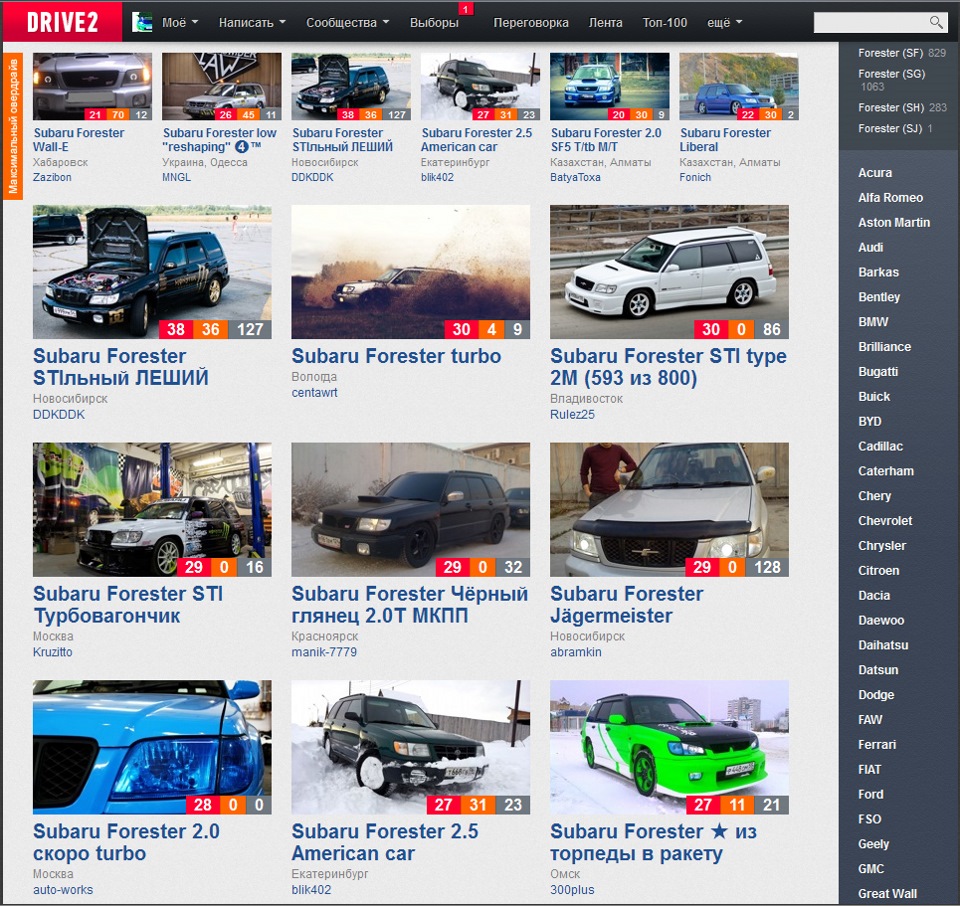
Task: Select Forester (SJ) generation filter
Action: coord(890,128)
